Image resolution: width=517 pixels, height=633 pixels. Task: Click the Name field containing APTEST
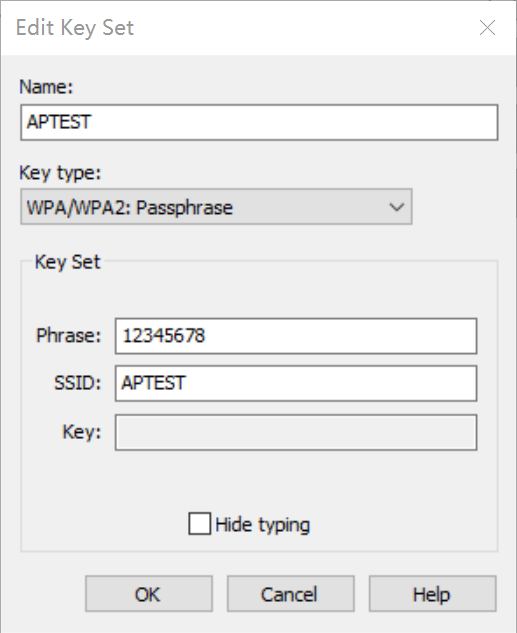[259, 122]
